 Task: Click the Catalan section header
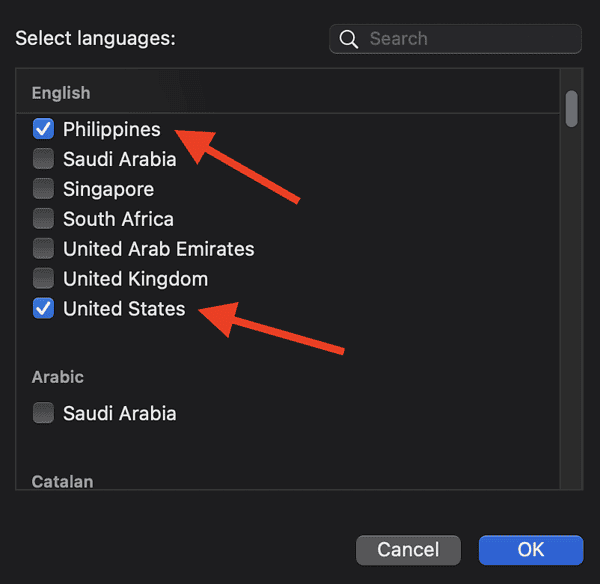click(x=62, y=481)
